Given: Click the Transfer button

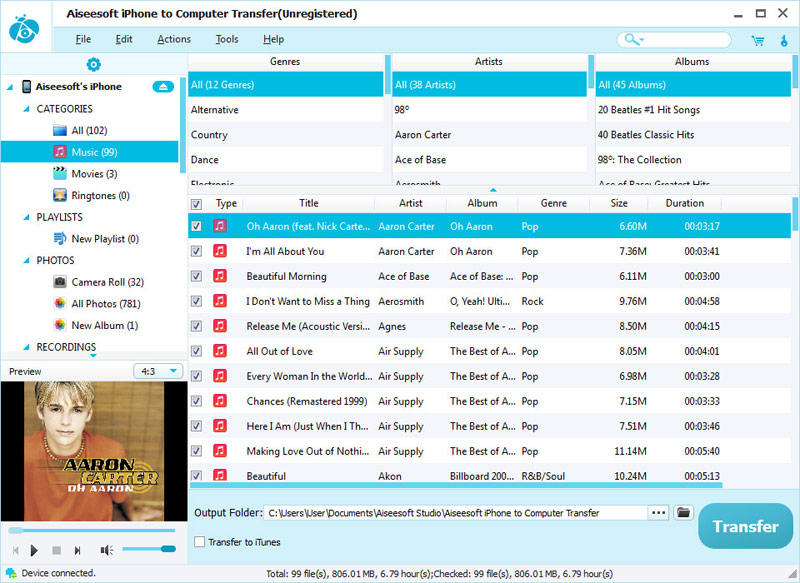Looking at the screenshot, I should (745, 526).
